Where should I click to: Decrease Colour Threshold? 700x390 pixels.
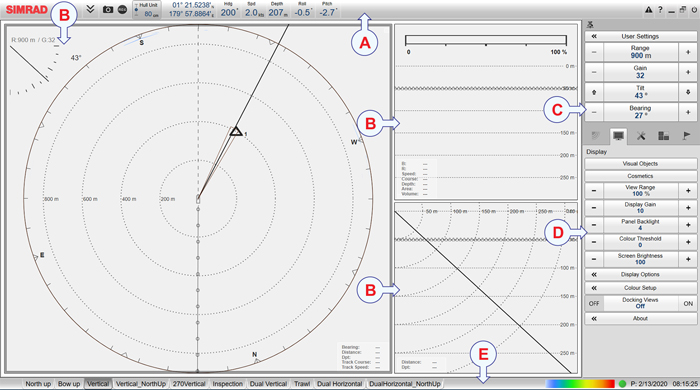coord(594,242)
